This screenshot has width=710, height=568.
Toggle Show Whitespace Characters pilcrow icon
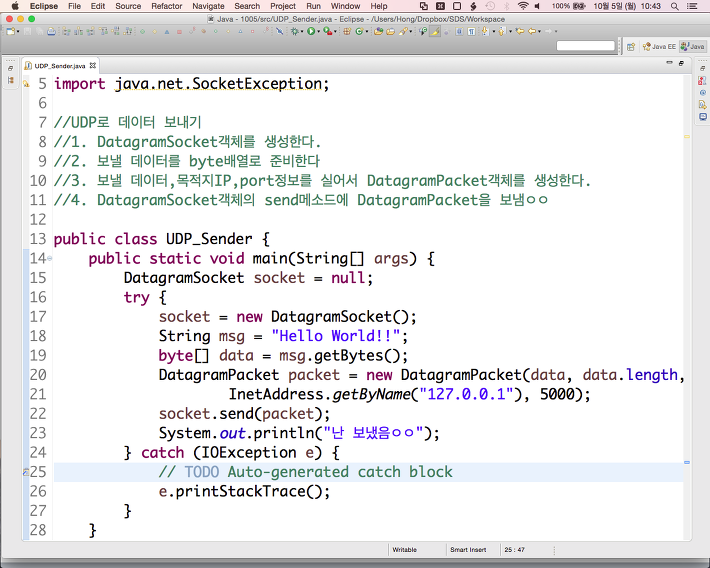tap(471, 31)
